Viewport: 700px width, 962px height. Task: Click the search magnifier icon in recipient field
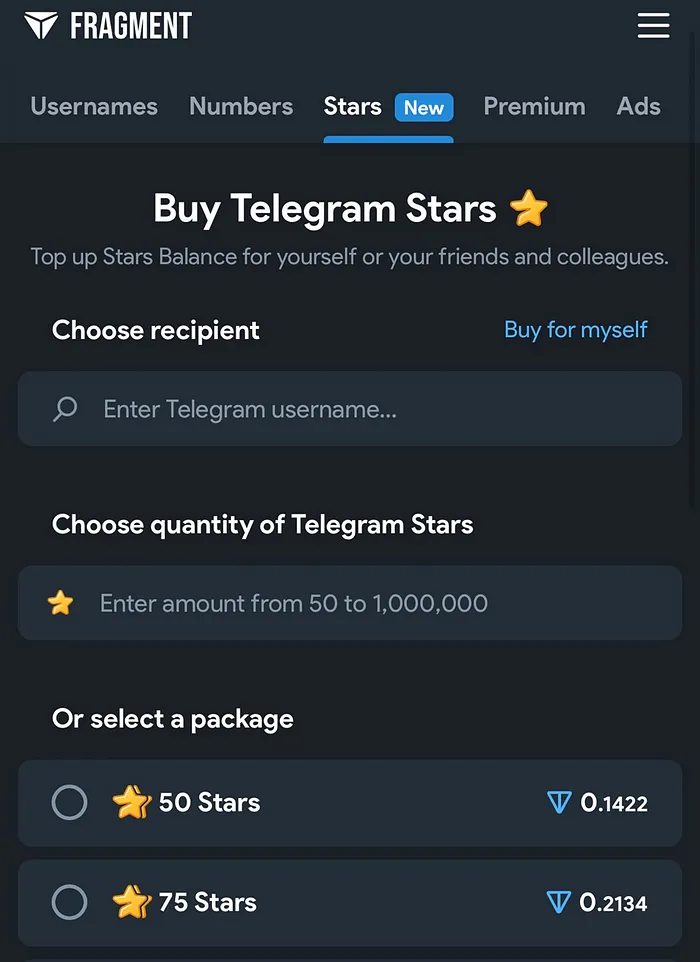point(65,409)
